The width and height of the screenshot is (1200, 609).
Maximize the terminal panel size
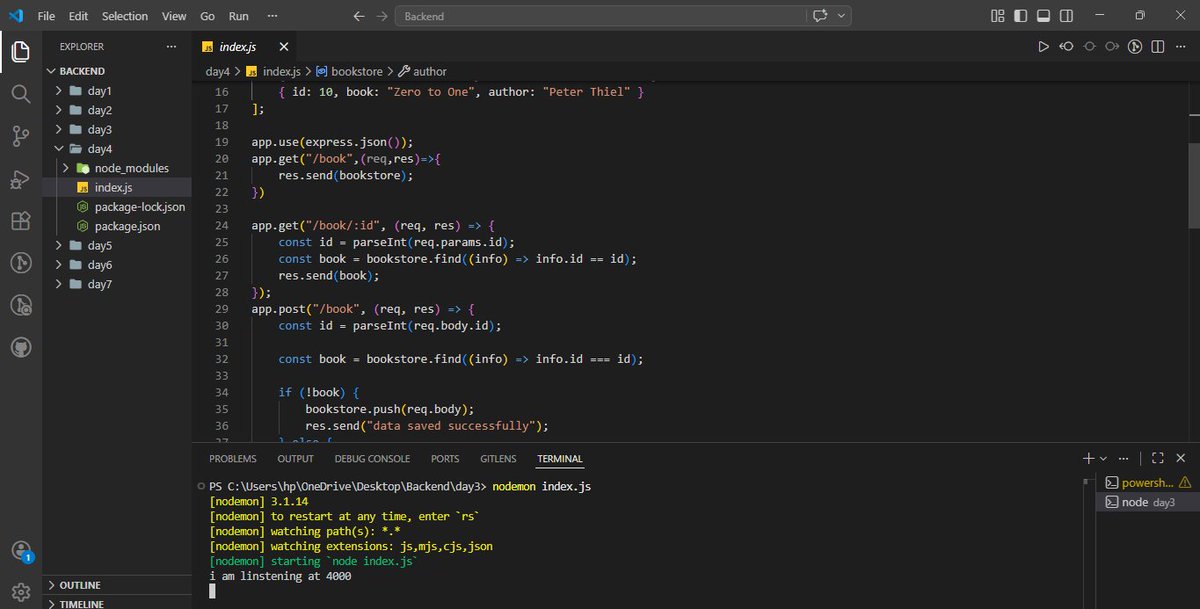(x=1157, y=458)
